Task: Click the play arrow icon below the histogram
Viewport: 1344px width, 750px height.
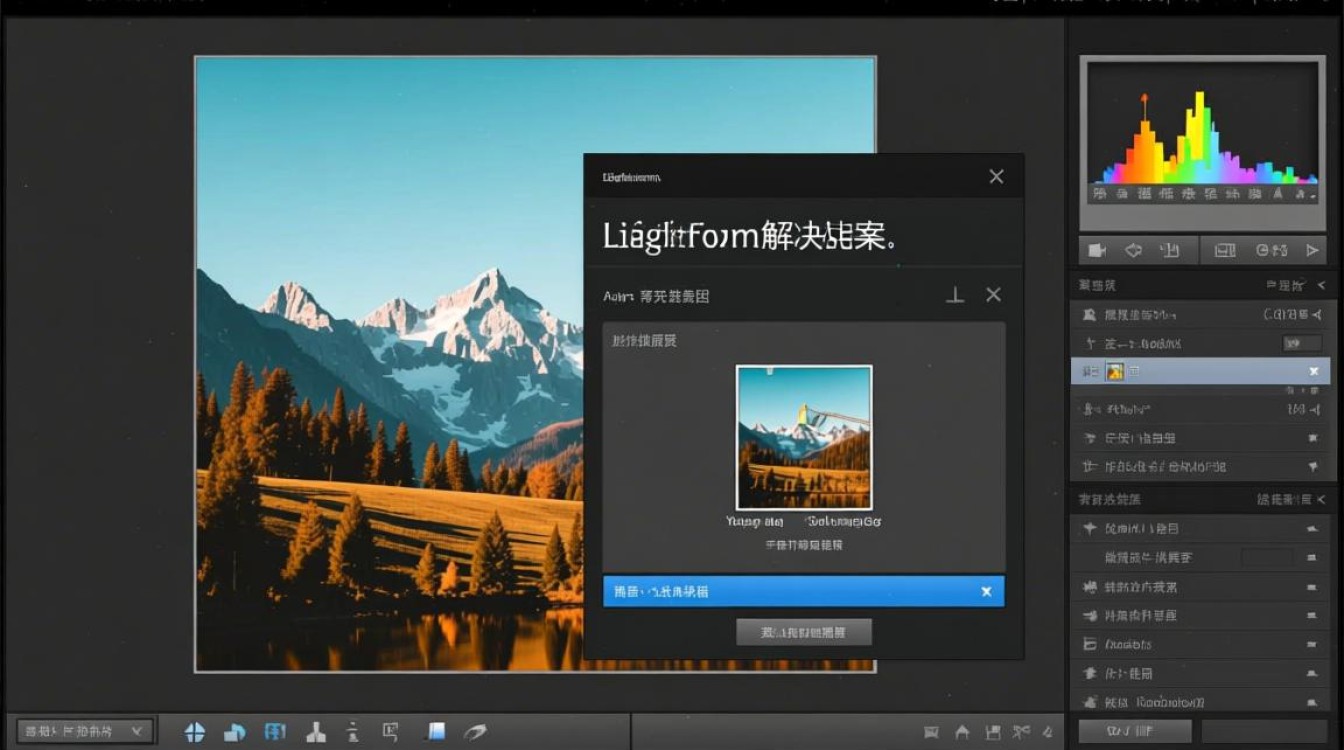Action: [1313, 250]
